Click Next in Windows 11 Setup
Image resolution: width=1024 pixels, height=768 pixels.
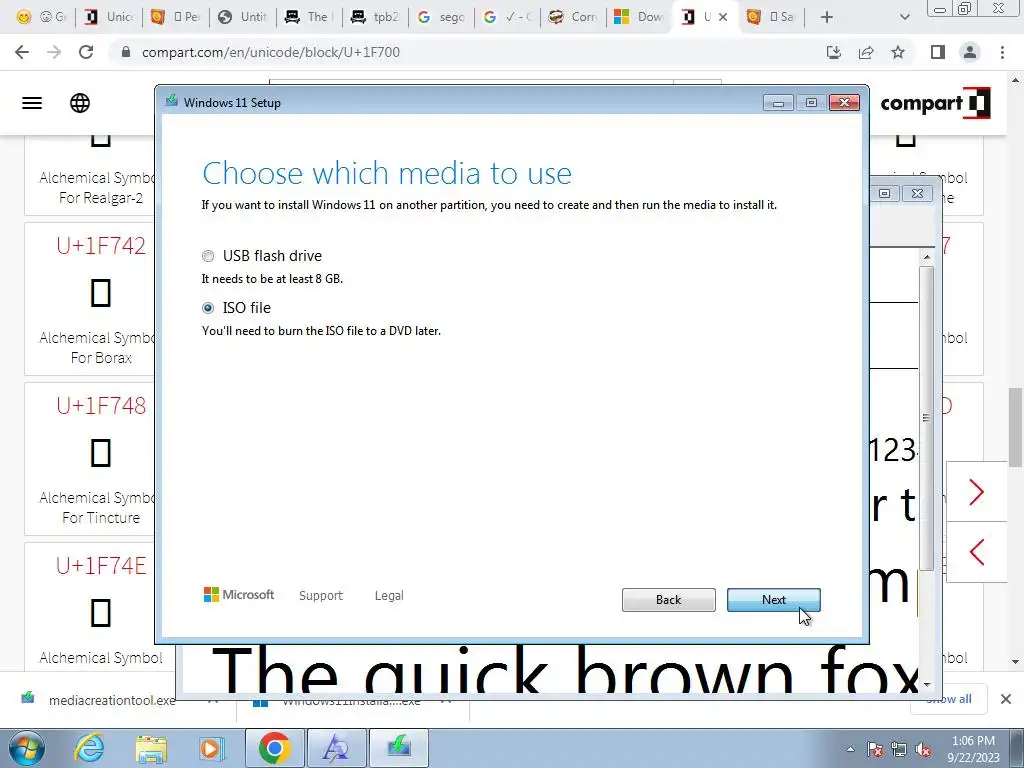click(x=773, y=600)
